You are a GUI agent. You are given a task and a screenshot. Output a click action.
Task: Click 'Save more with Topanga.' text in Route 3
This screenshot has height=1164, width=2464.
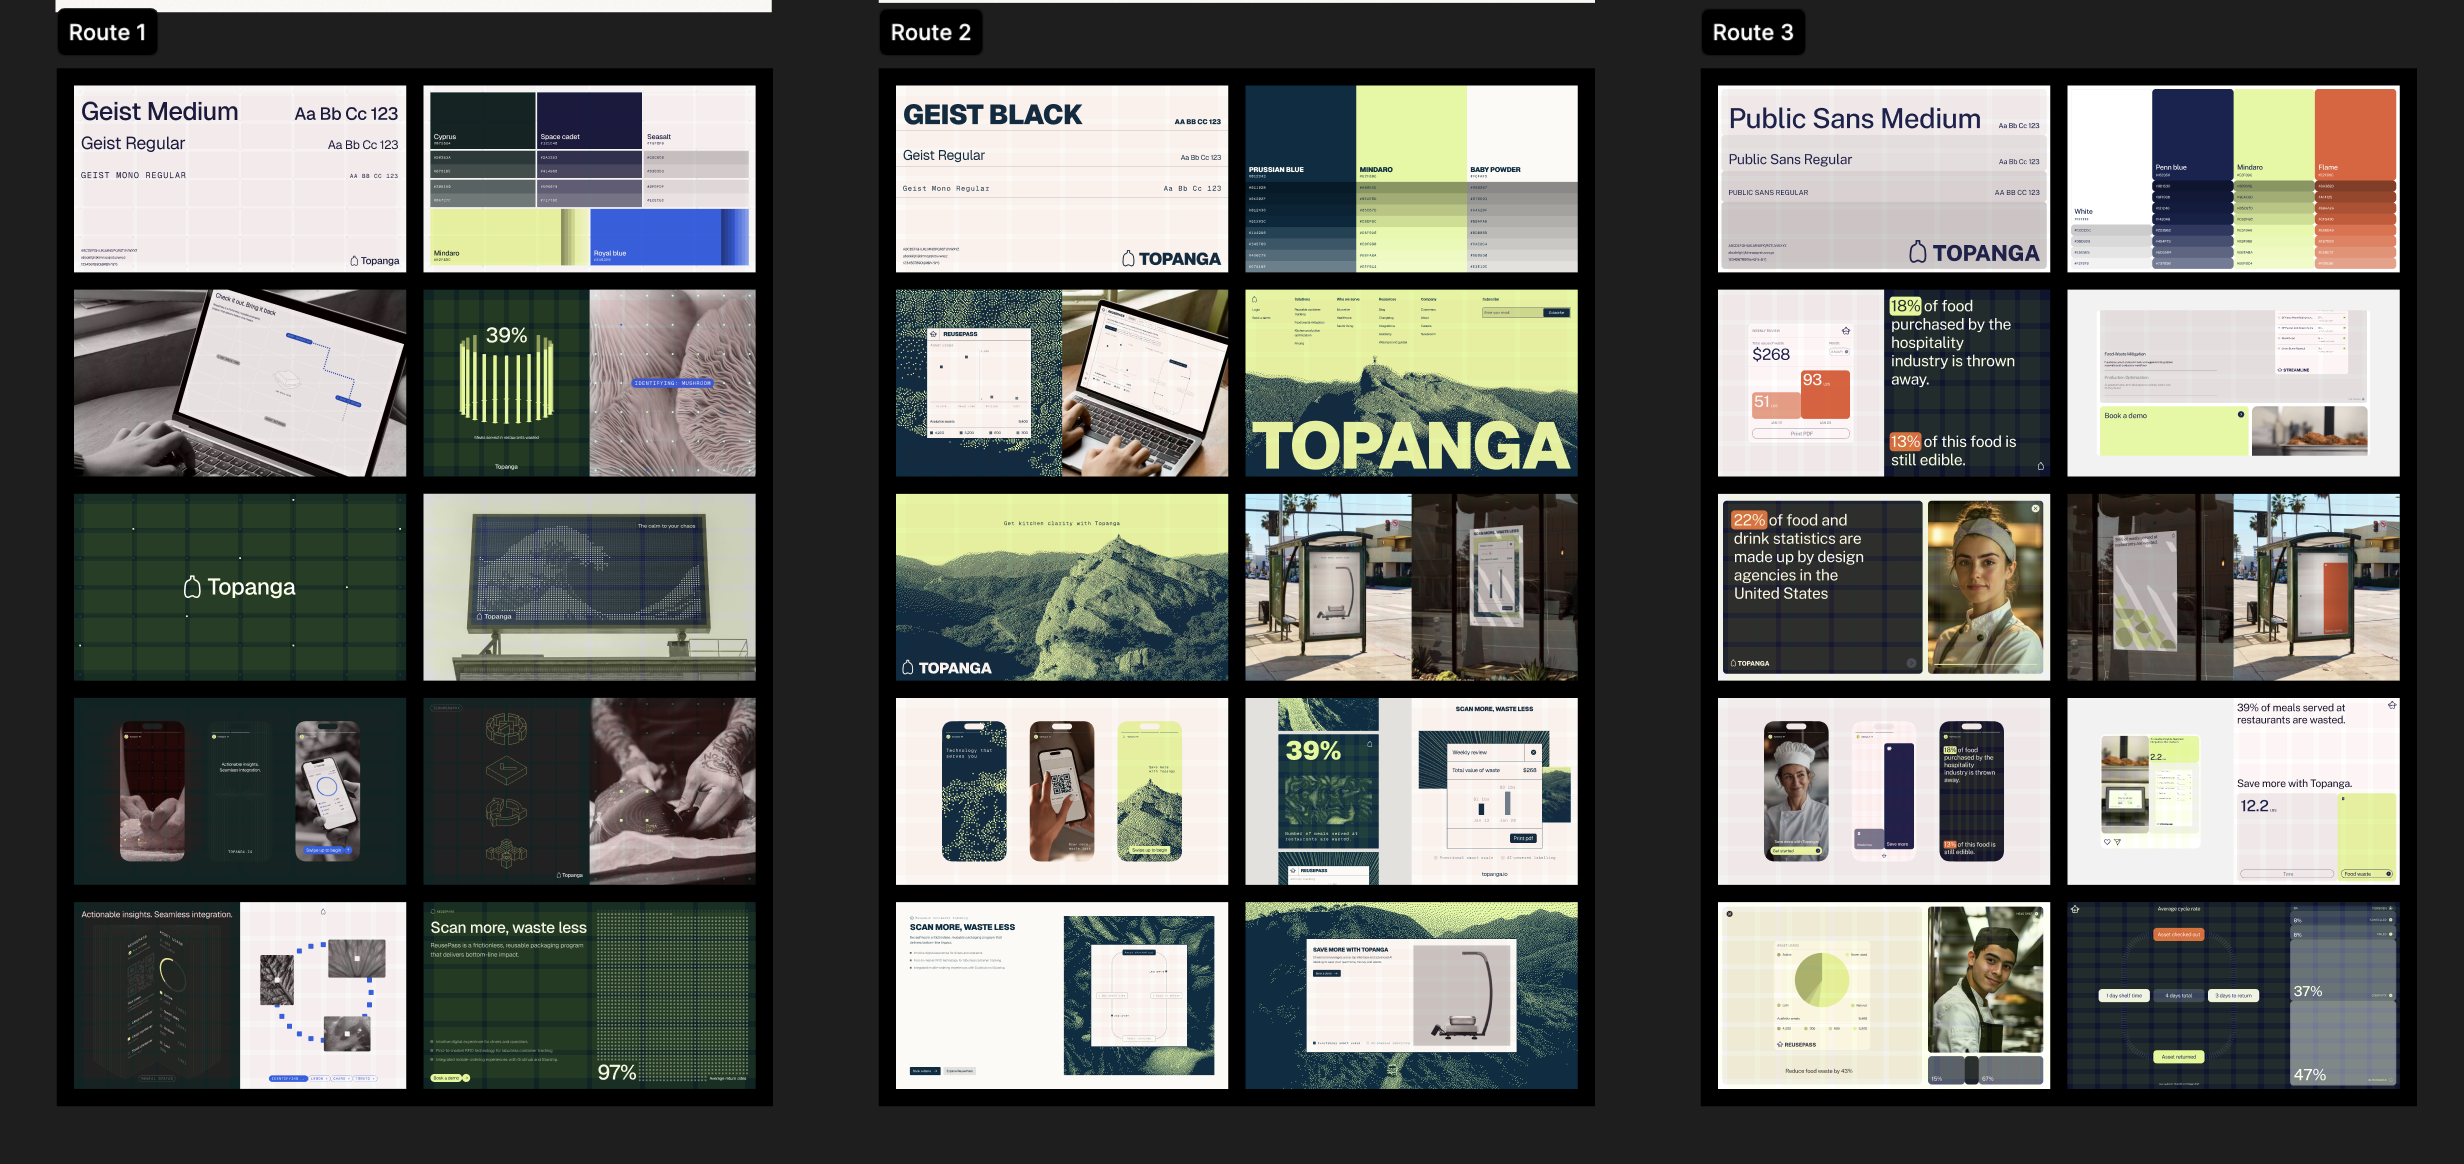coord(2294,784)
